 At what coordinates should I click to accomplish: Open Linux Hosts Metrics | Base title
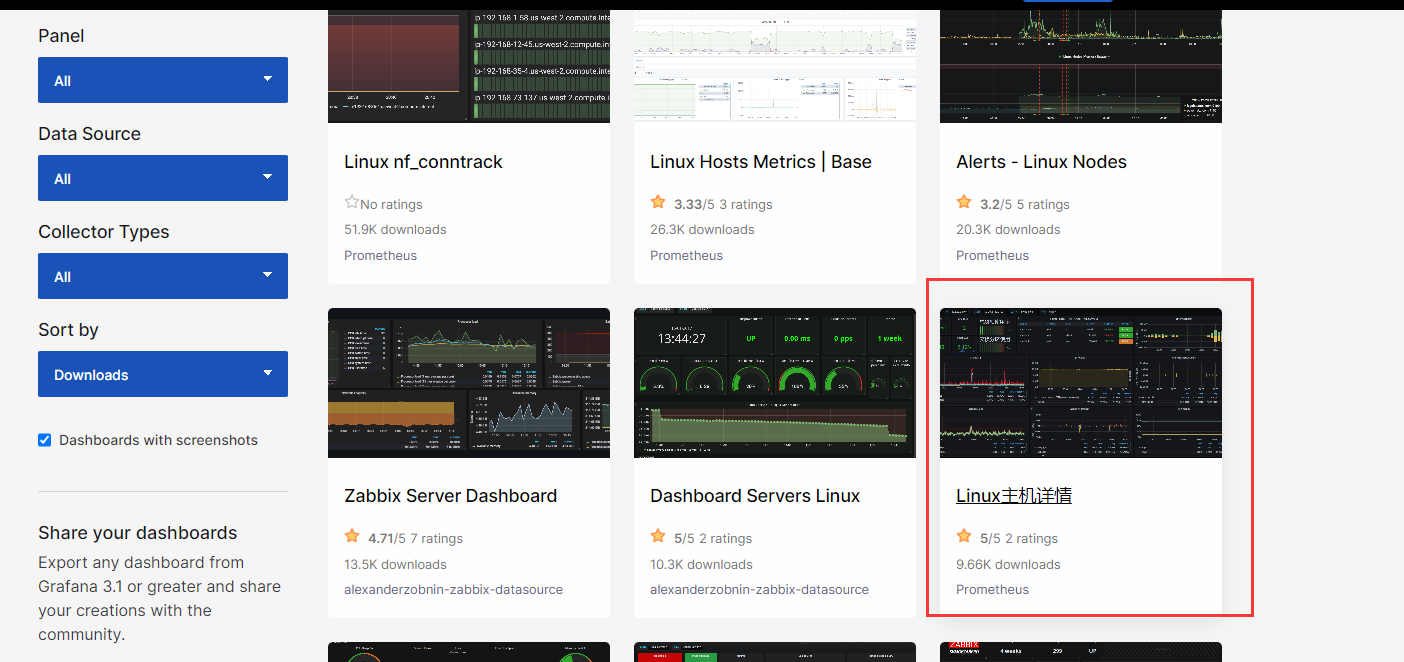[761, 162]
